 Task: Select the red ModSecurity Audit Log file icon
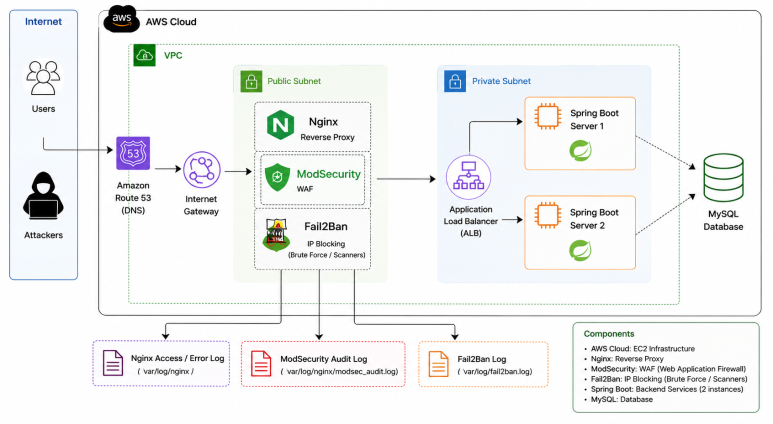click(x=261, y=363)
